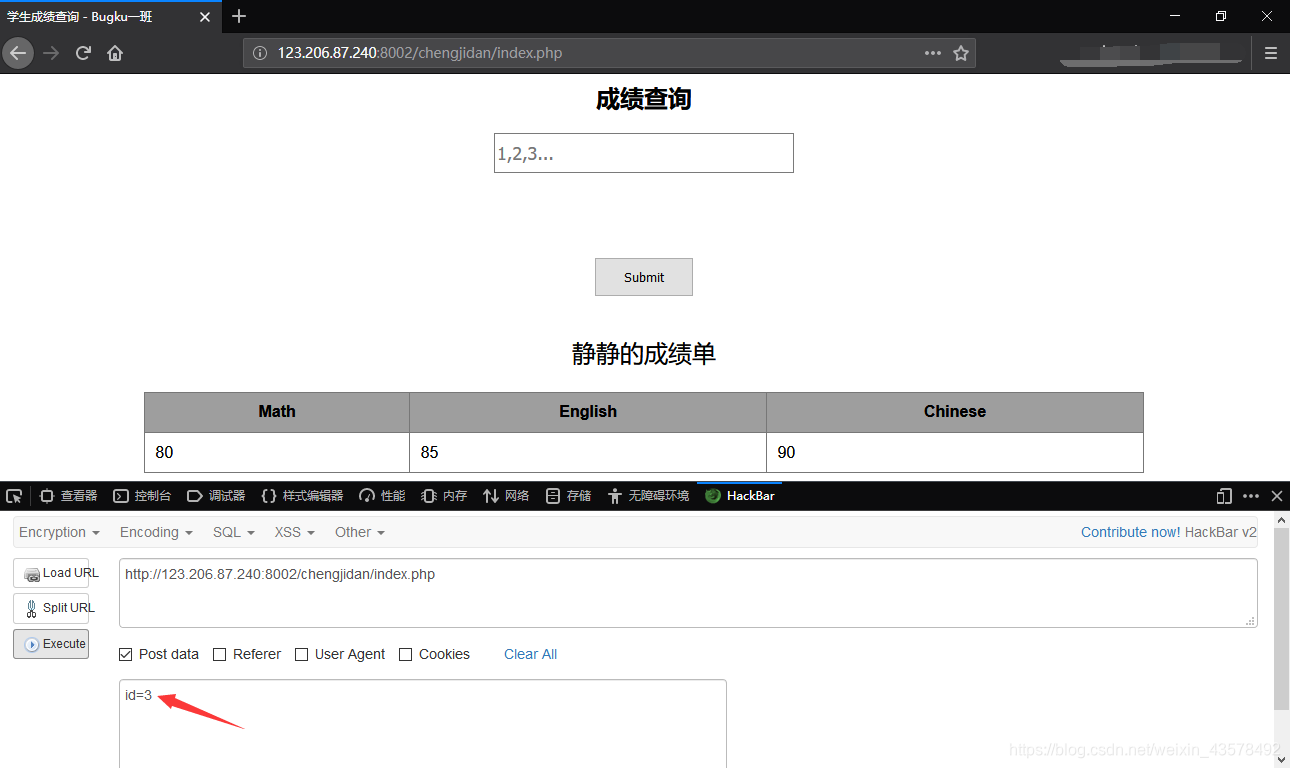Click the English column header
This screenshot has height=768, width=1290.
(588, 412)
